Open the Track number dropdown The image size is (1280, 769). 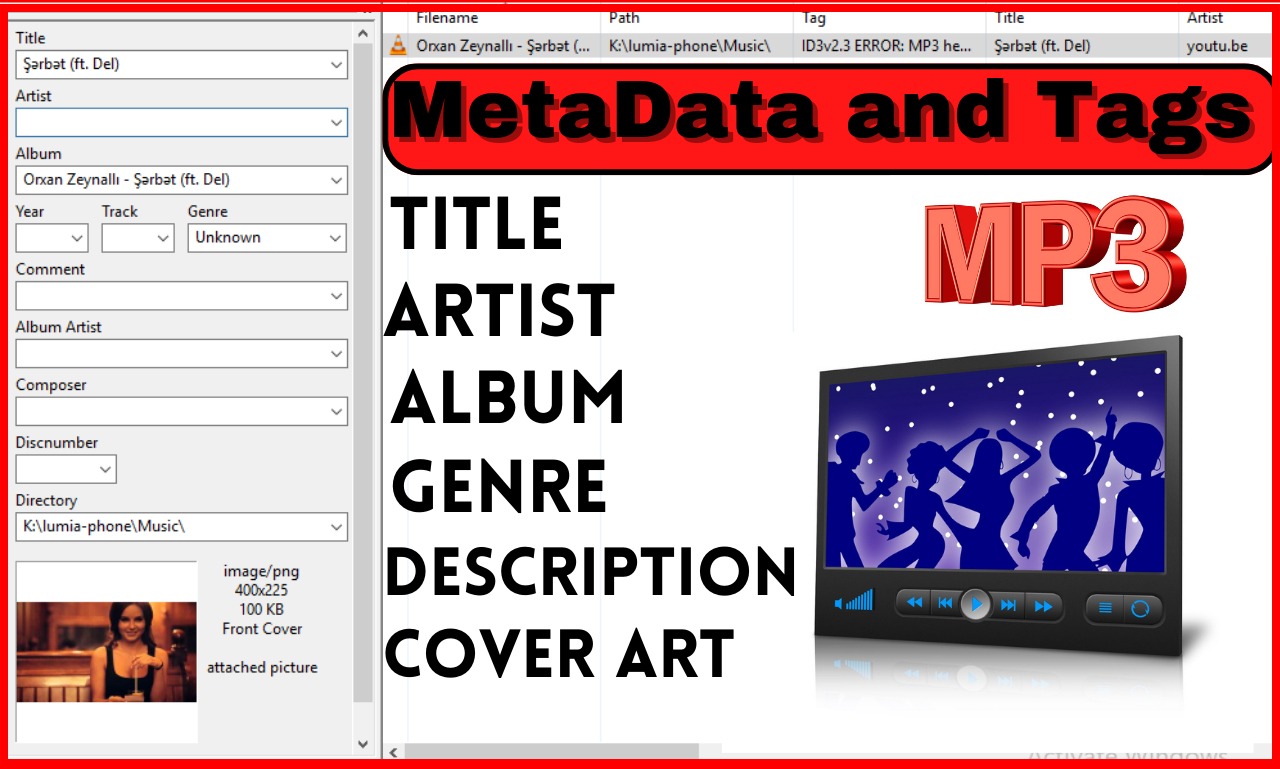click(163, 238)
